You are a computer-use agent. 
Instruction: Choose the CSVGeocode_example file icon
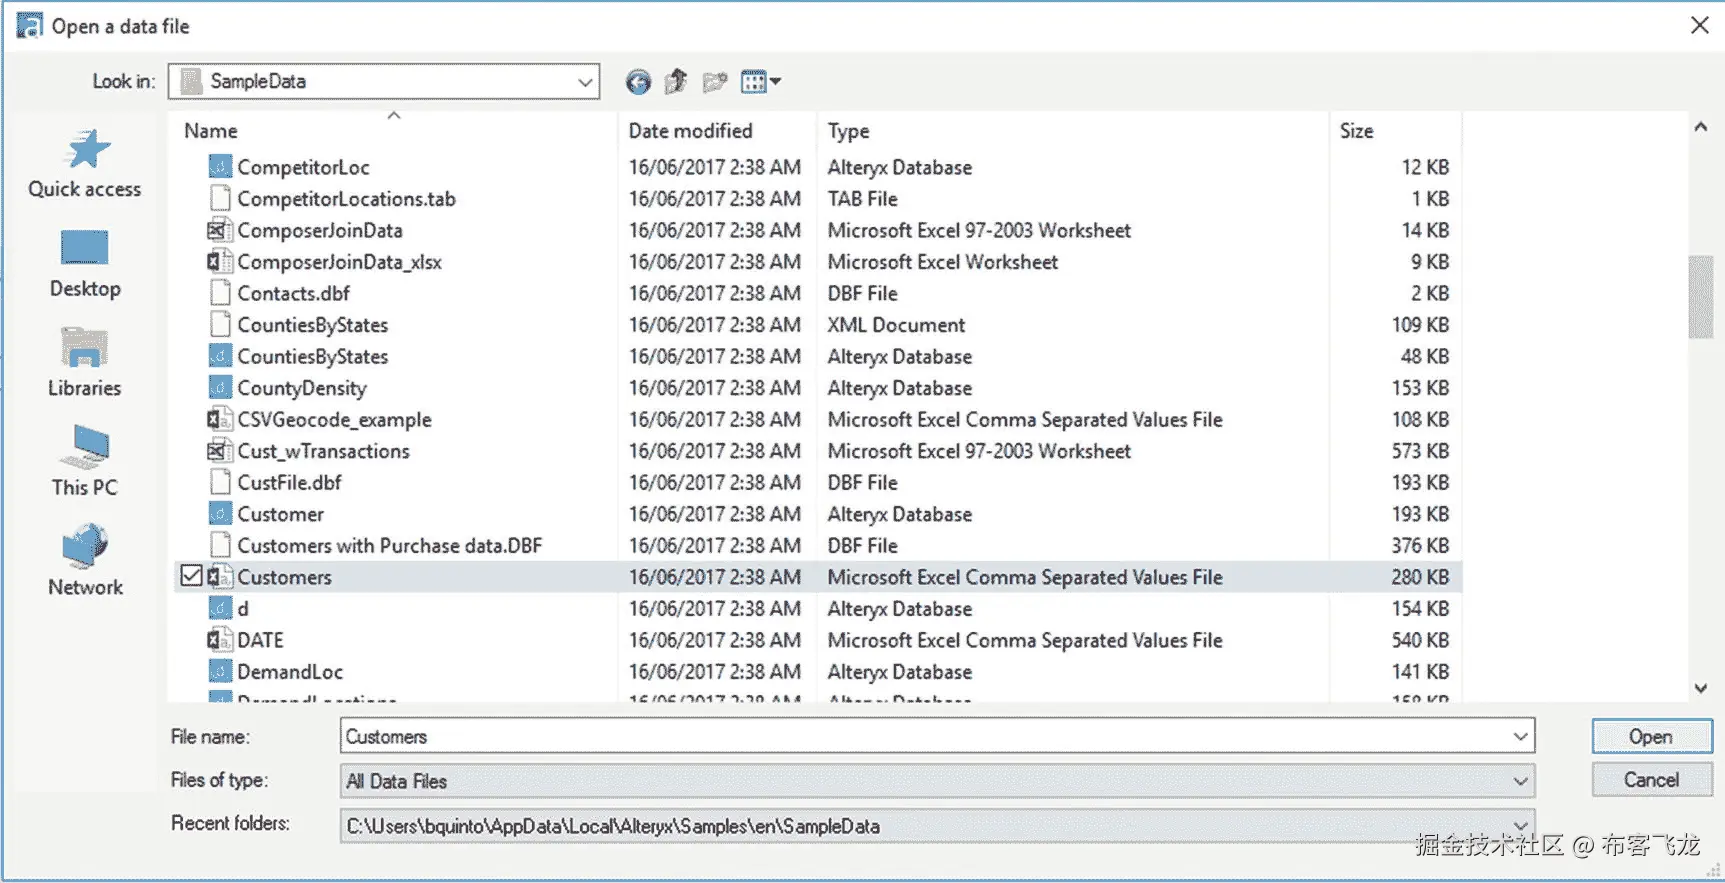[x=220, y=419]
